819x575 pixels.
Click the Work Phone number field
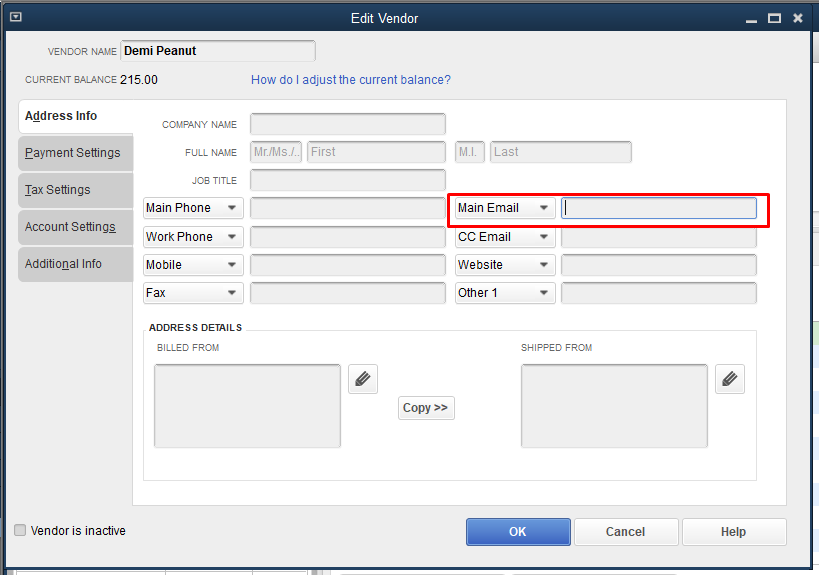tap(348, 237)
